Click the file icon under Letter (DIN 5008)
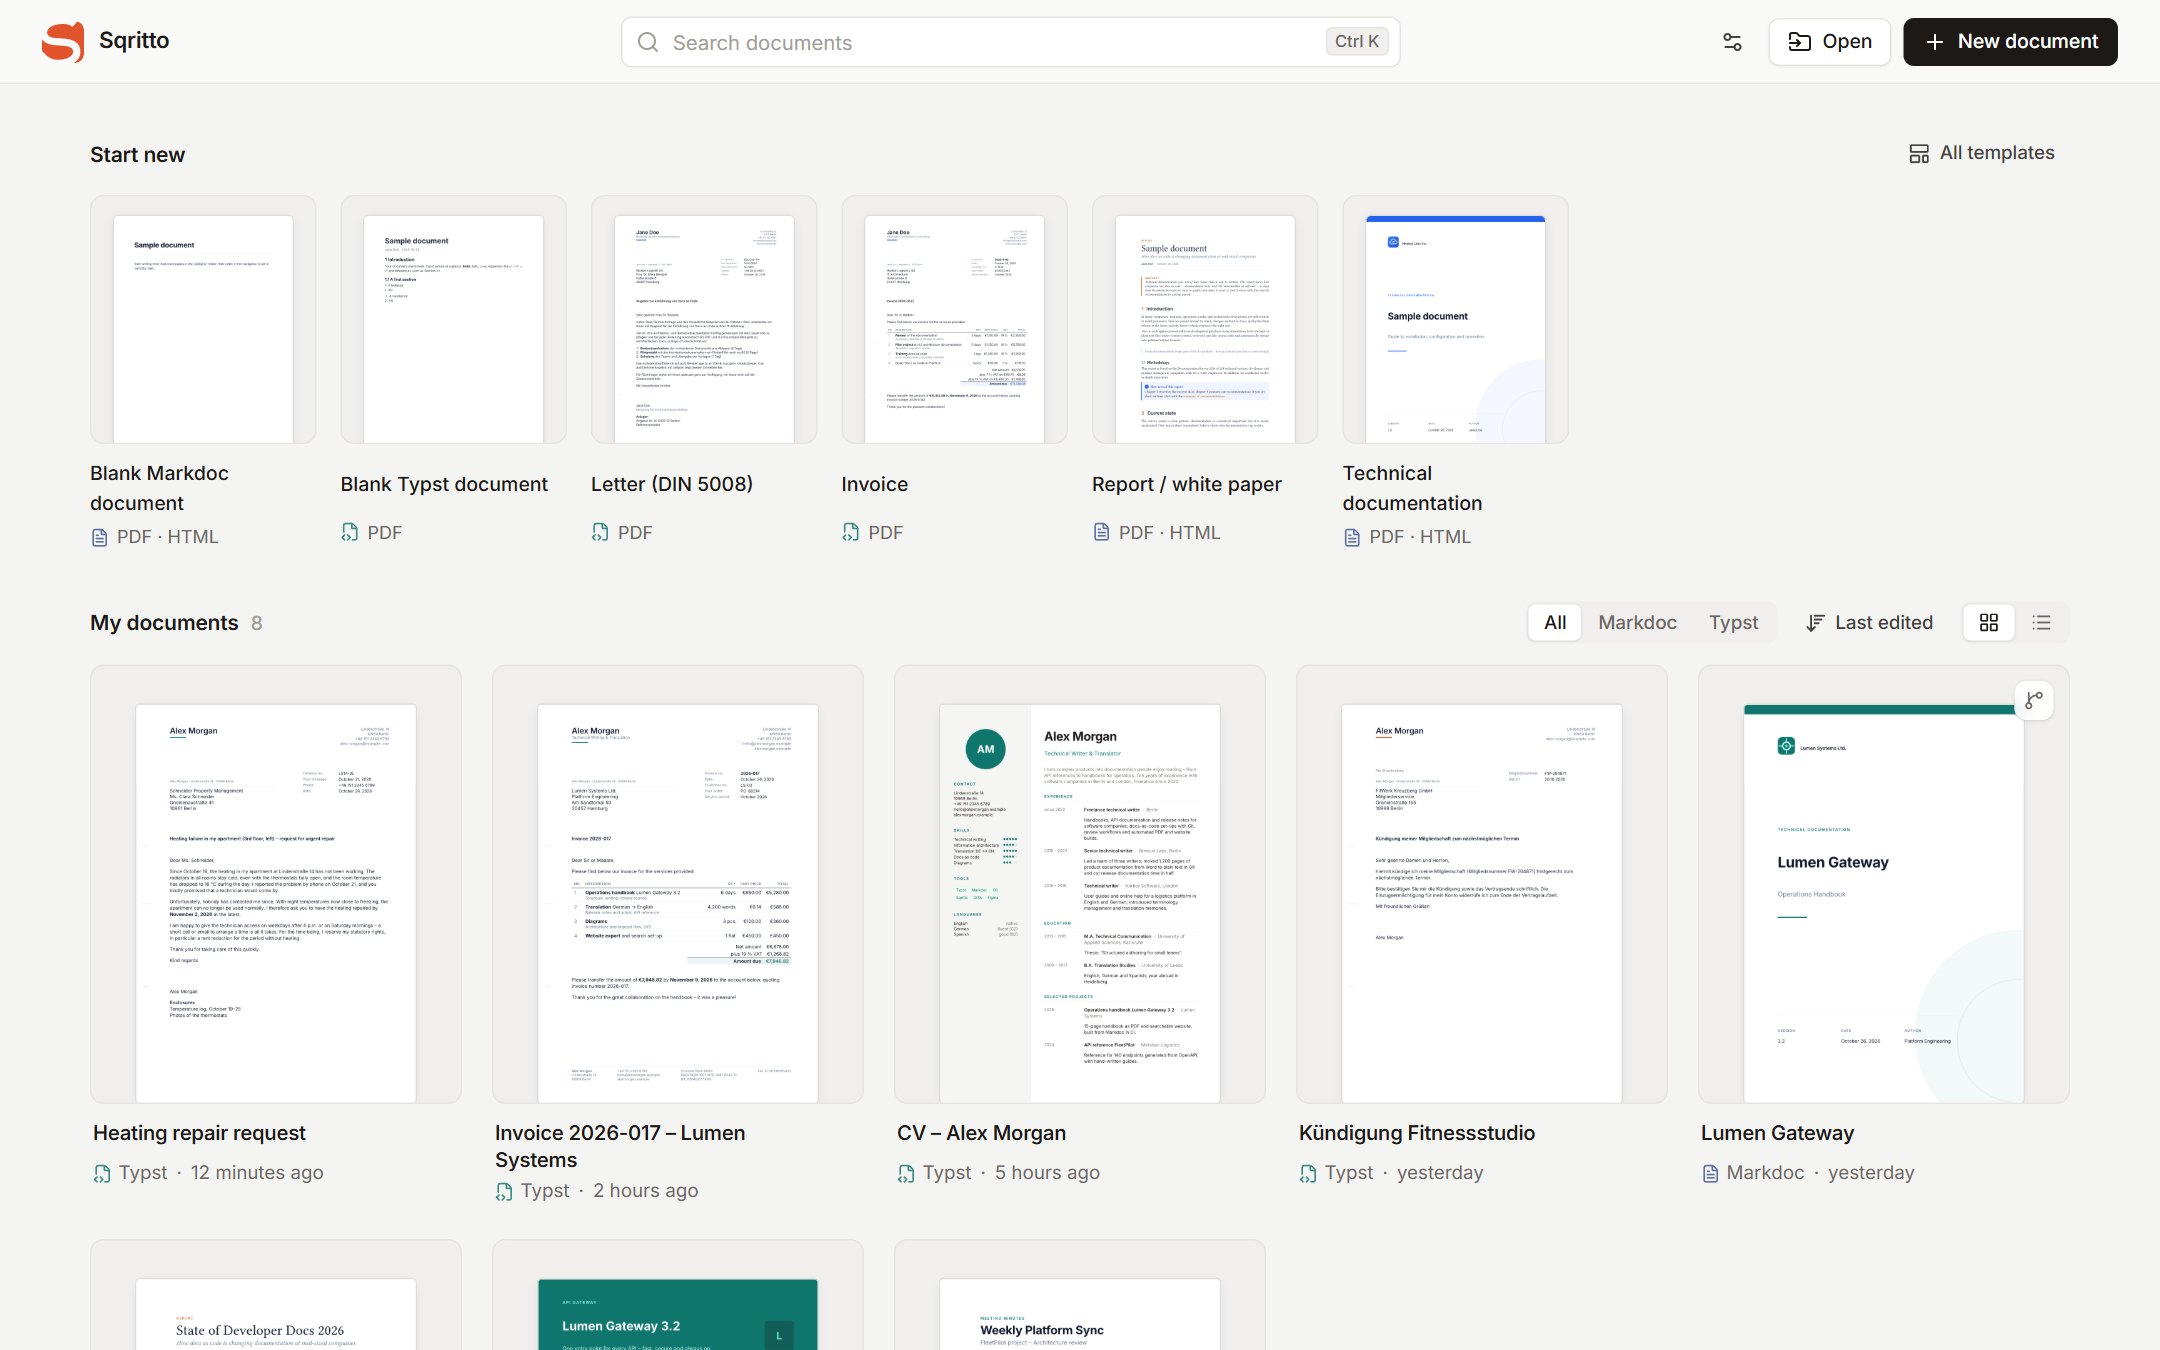The height and width of the screenshot is (1350, 2160). pos(600,532)
